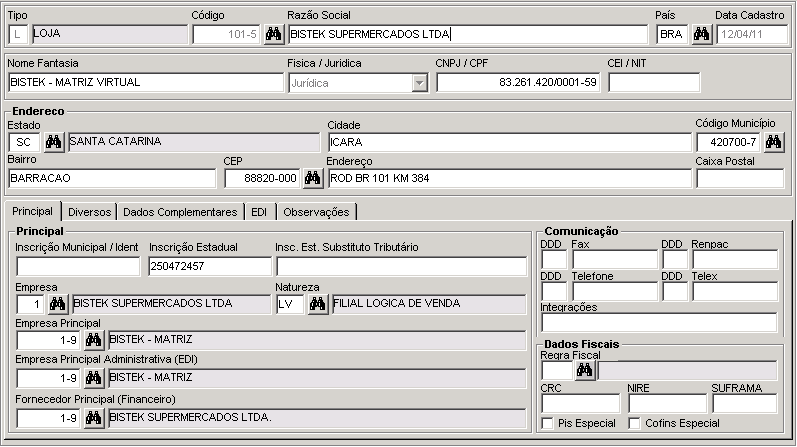Click Telefone number input field
This screenshot has width=797, height=447.
(x=615, y=291)
